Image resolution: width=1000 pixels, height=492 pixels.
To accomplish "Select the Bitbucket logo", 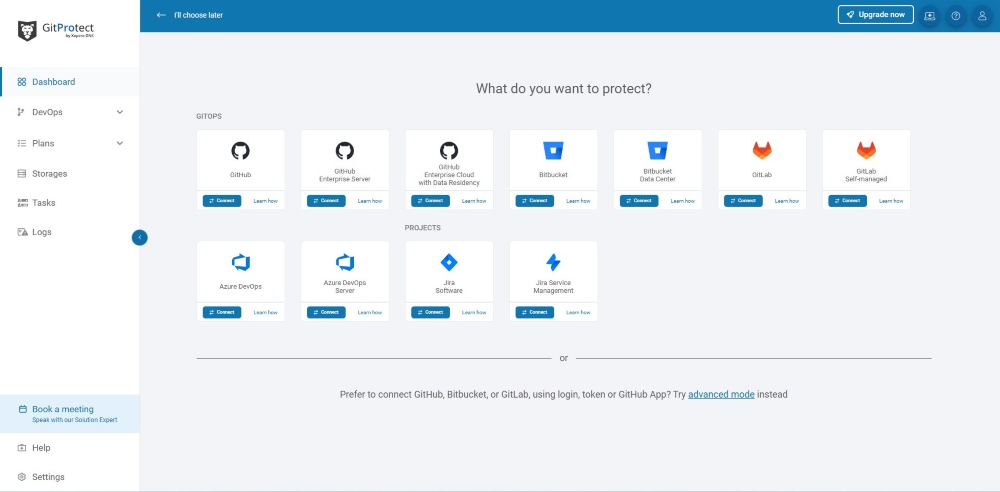I will click(553, 151).
